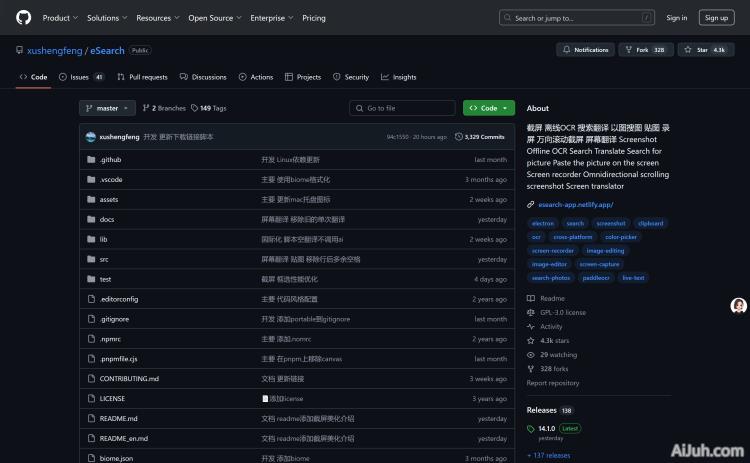
Task: Expand the master branch dropdown
Action: point(107,108)
